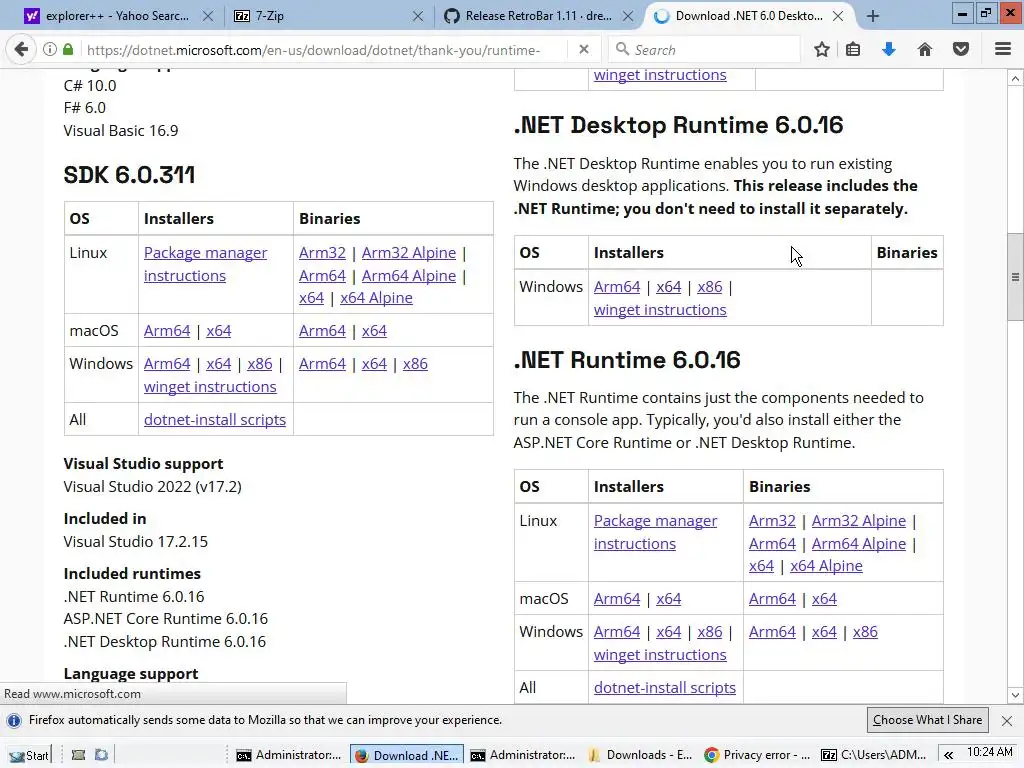Show bookmarks list icon

853,49
